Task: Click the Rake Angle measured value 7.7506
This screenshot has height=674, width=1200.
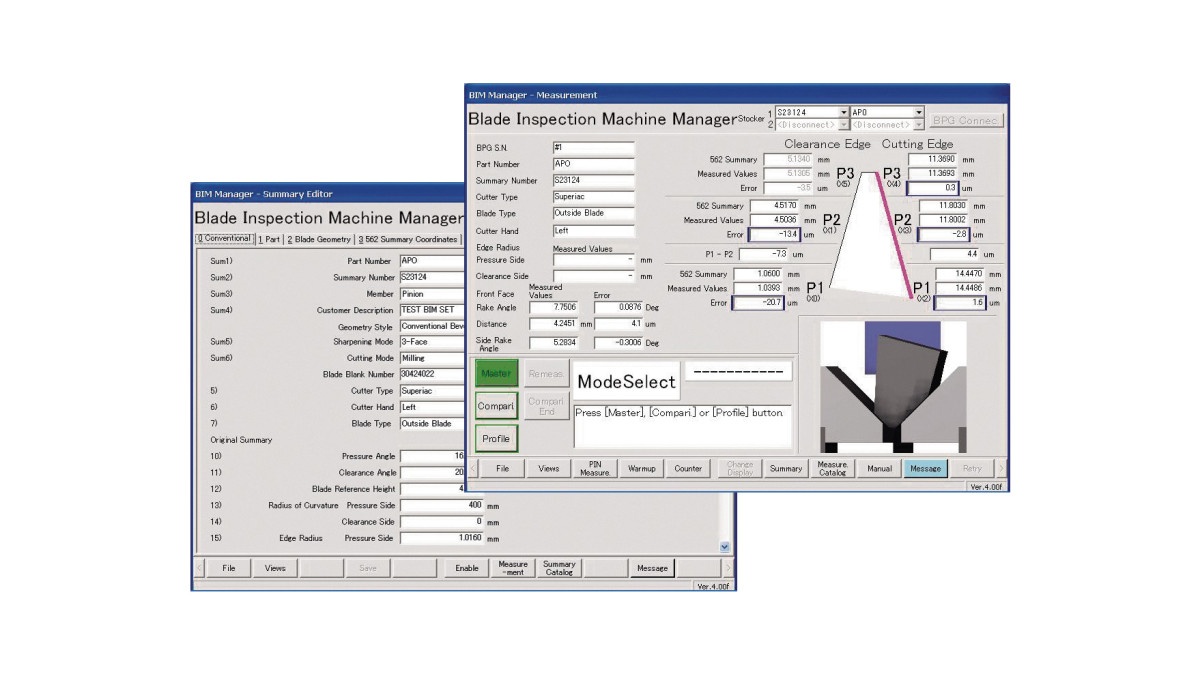Action: tap(553, 308)
